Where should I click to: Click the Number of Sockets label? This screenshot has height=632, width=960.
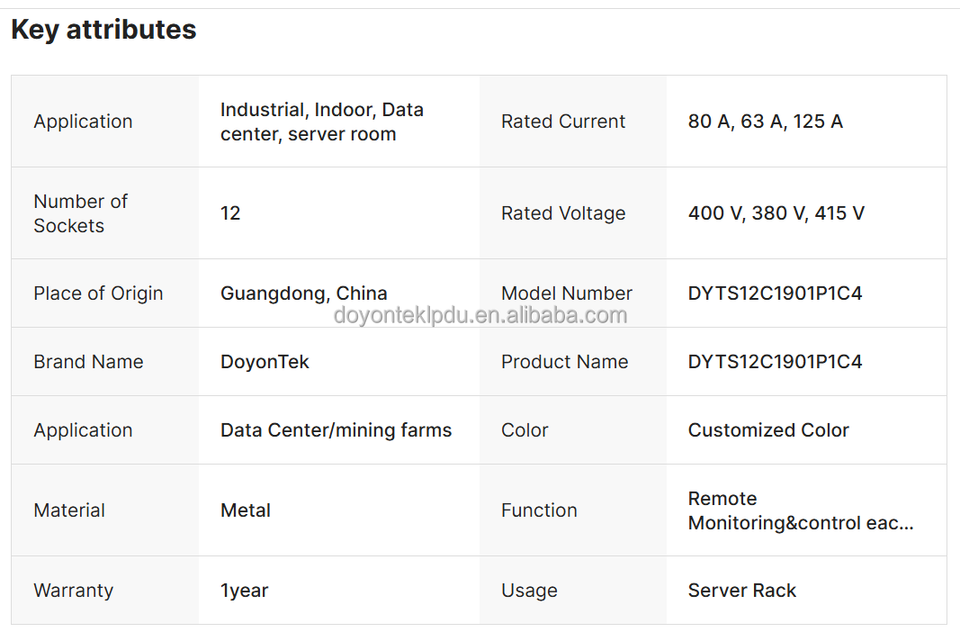80,213
